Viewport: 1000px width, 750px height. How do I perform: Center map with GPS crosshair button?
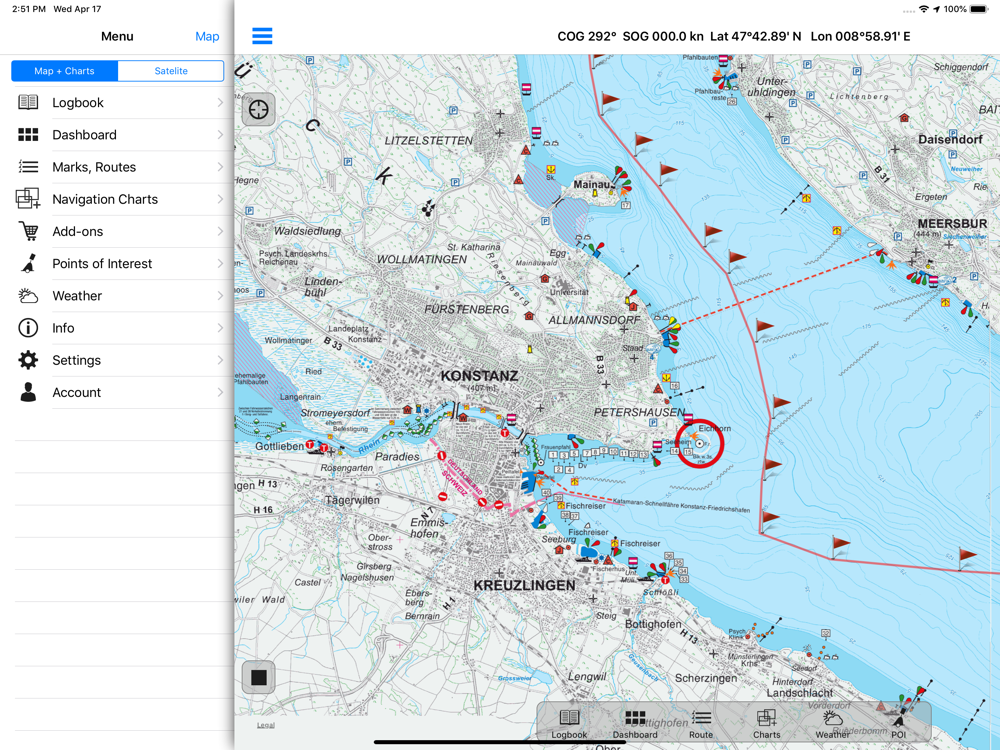coord(259,109)
